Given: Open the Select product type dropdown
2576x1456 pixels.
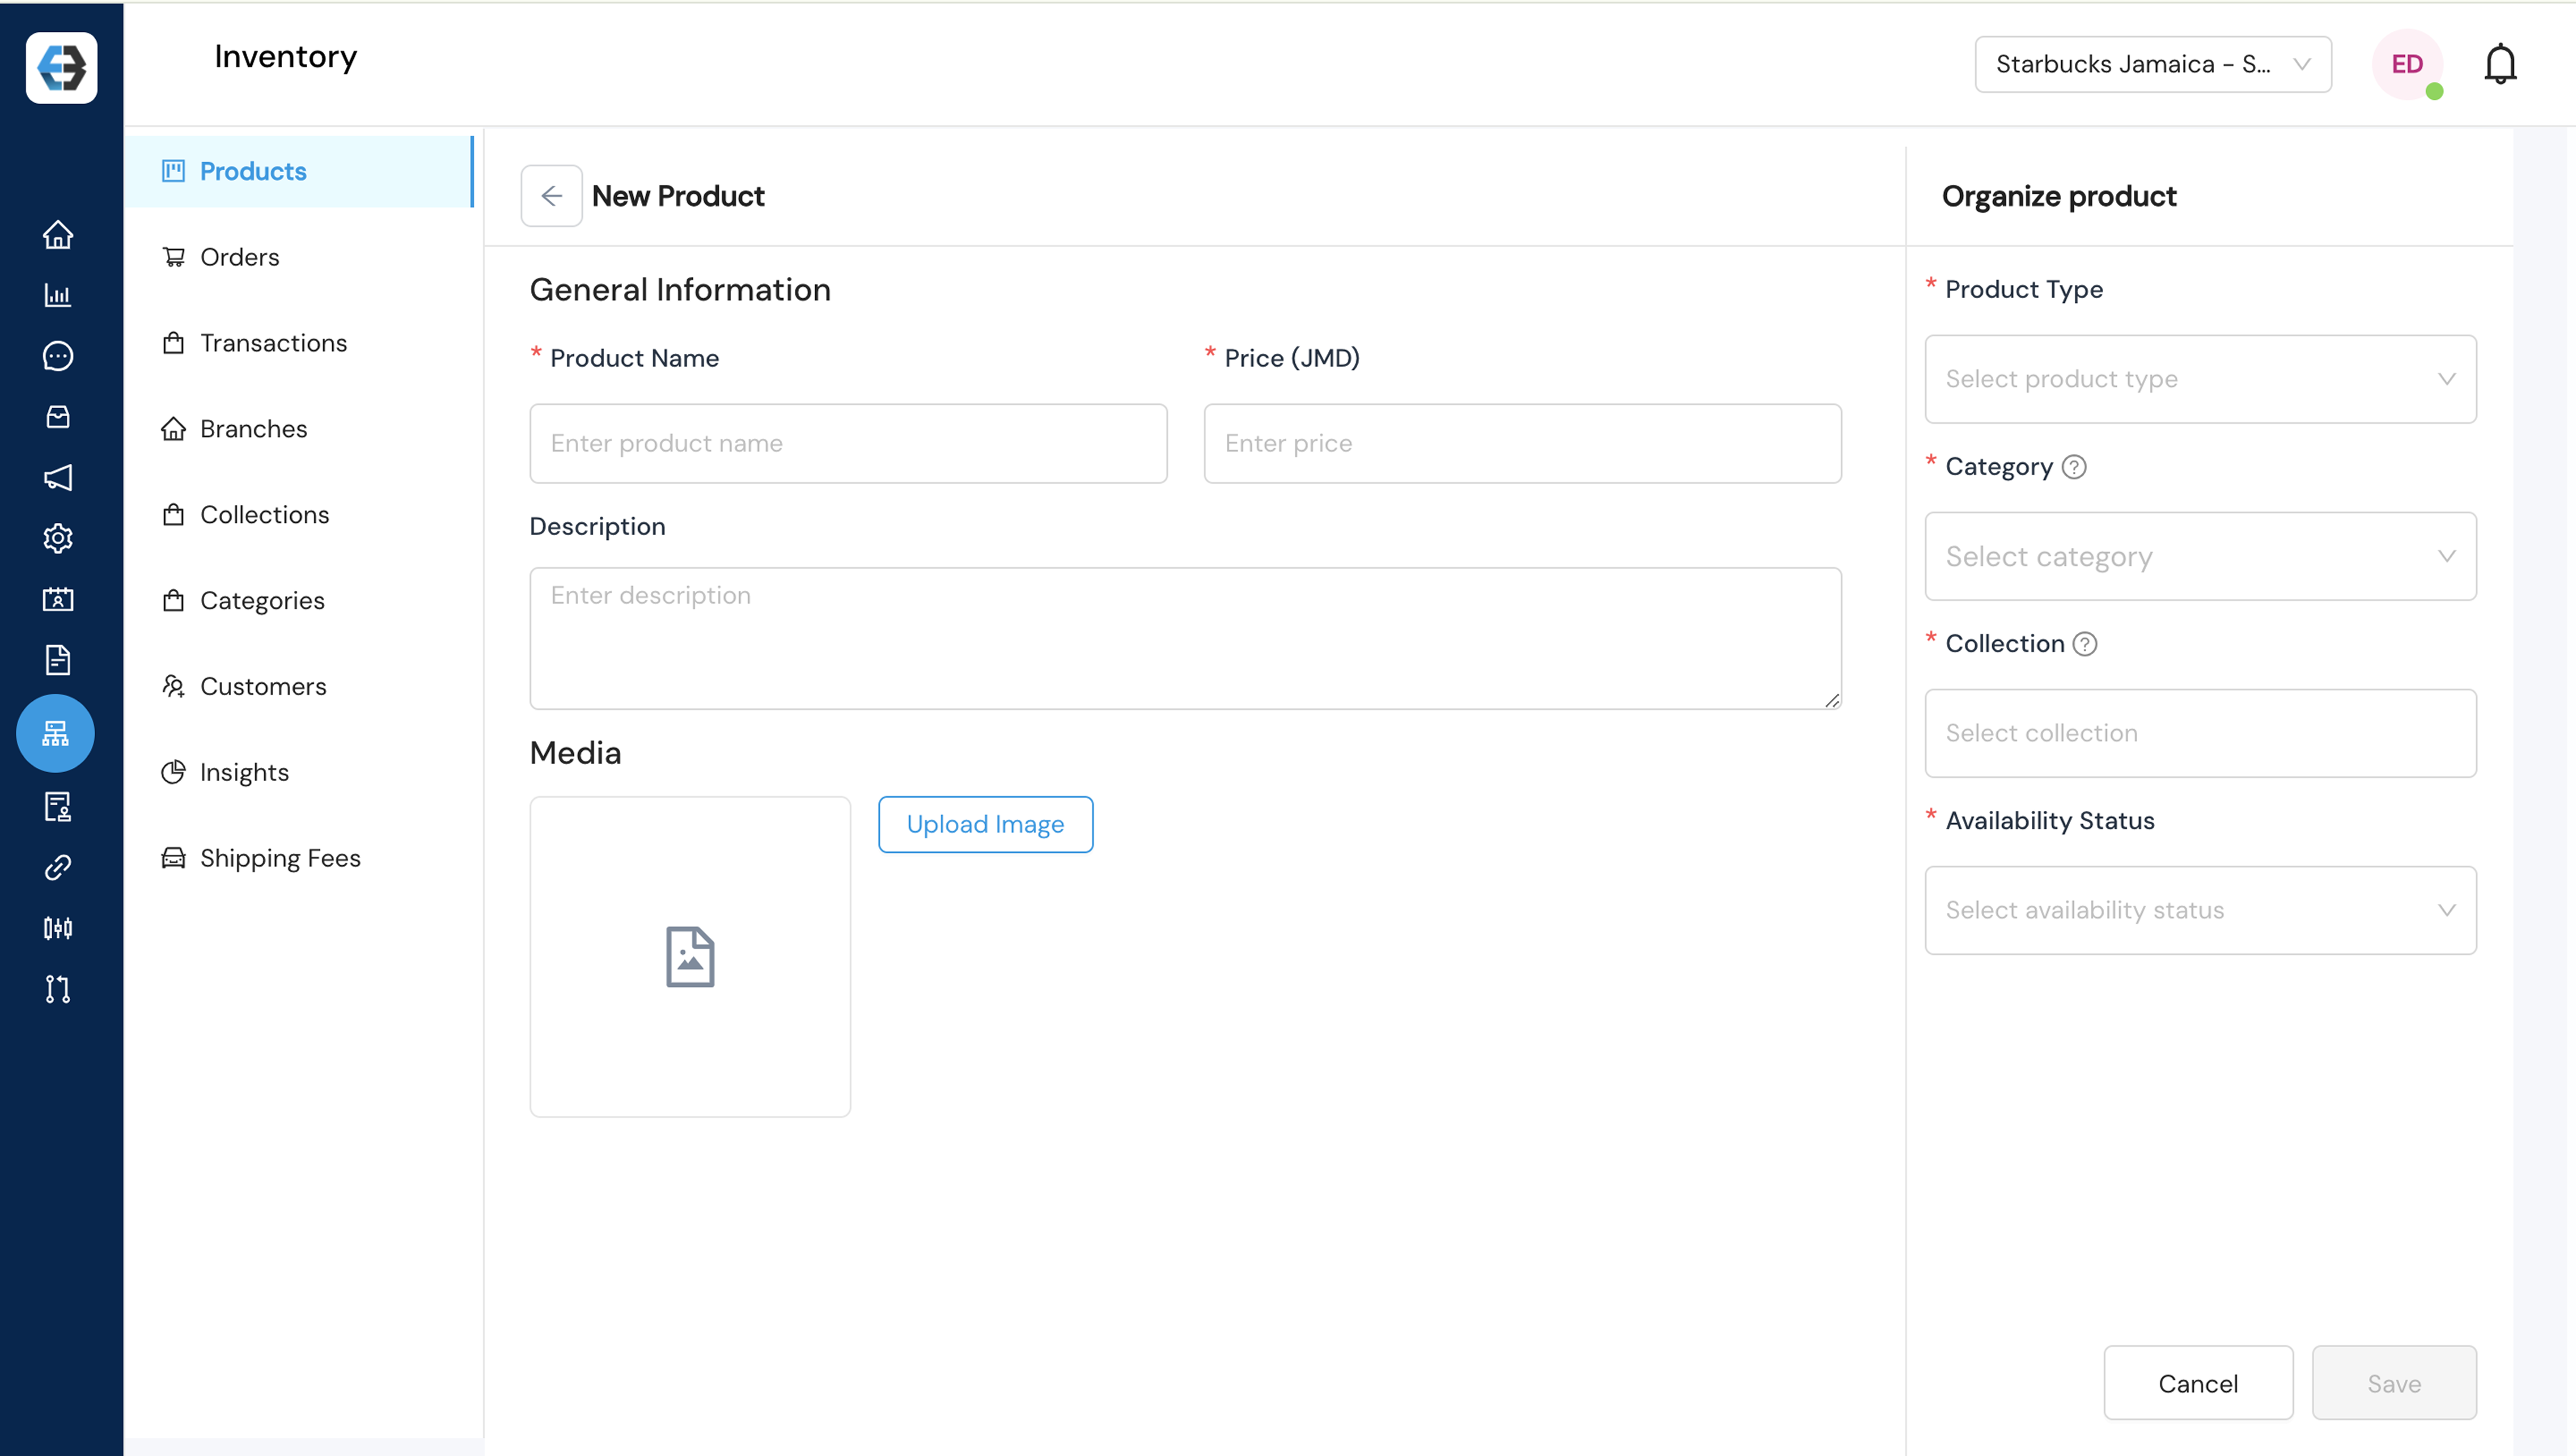Looking at the screenshot, I should [x=2200, y=379].
